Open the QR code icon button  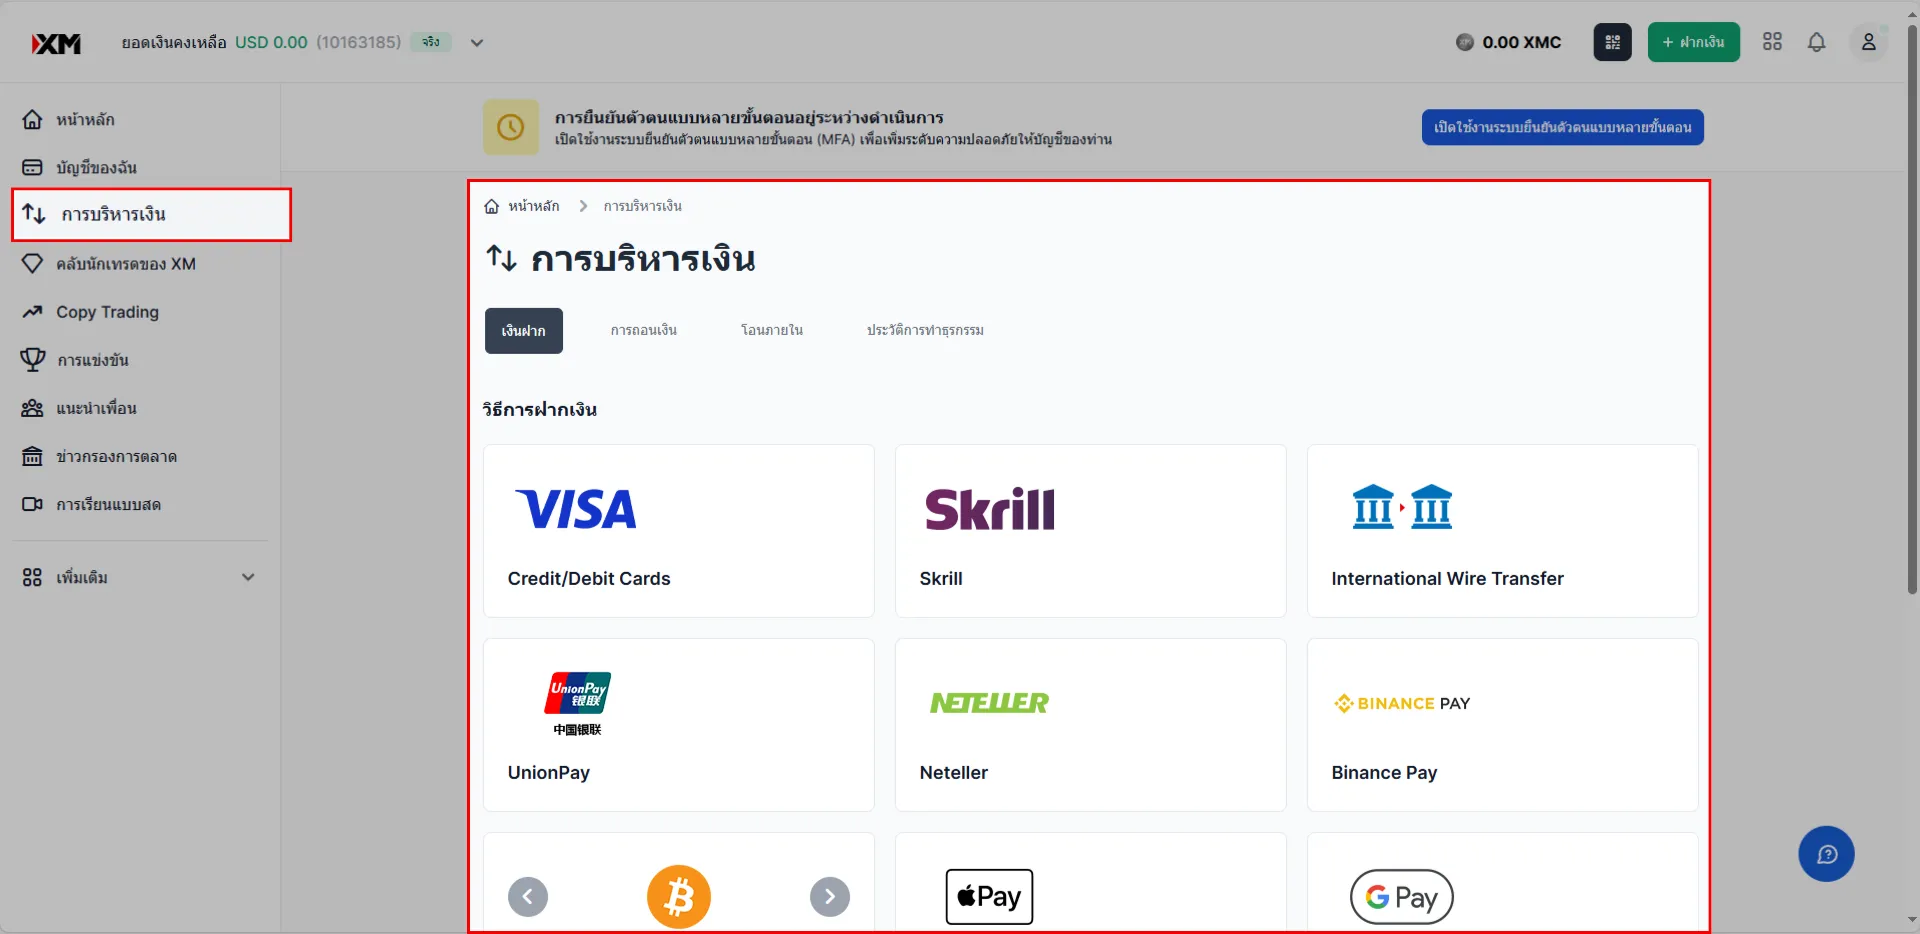[1612, 42]
